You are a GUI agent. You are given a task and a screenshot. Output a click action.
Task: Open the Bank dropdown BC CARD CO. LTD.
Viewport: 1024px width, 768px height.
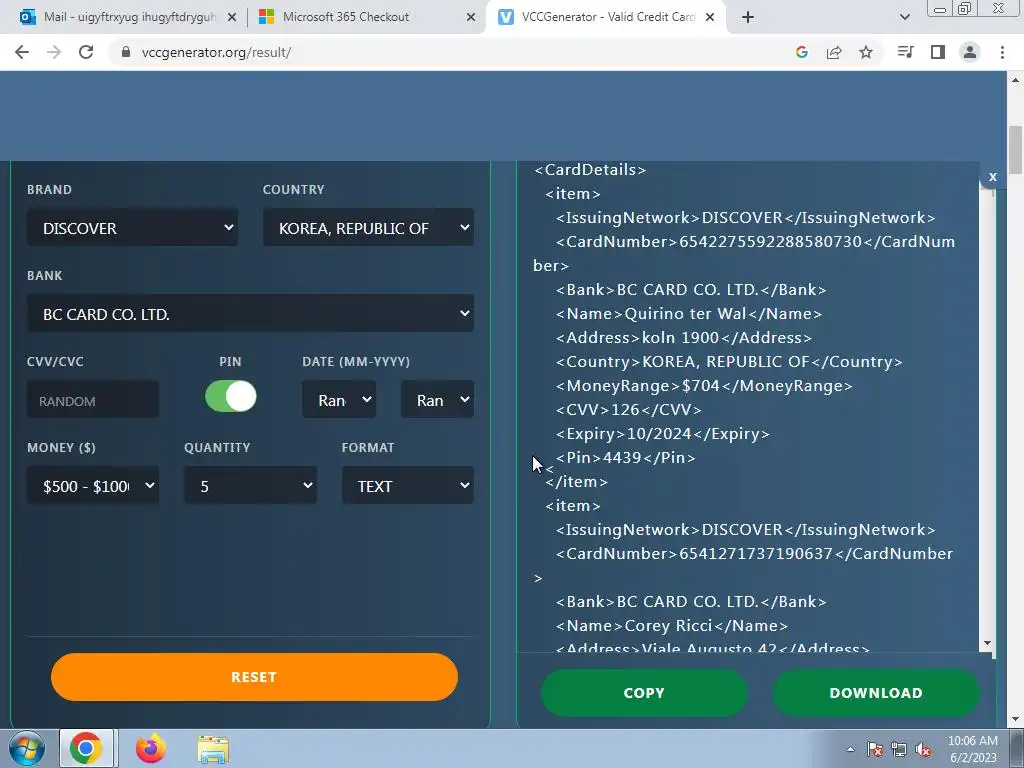click(250, 313)
